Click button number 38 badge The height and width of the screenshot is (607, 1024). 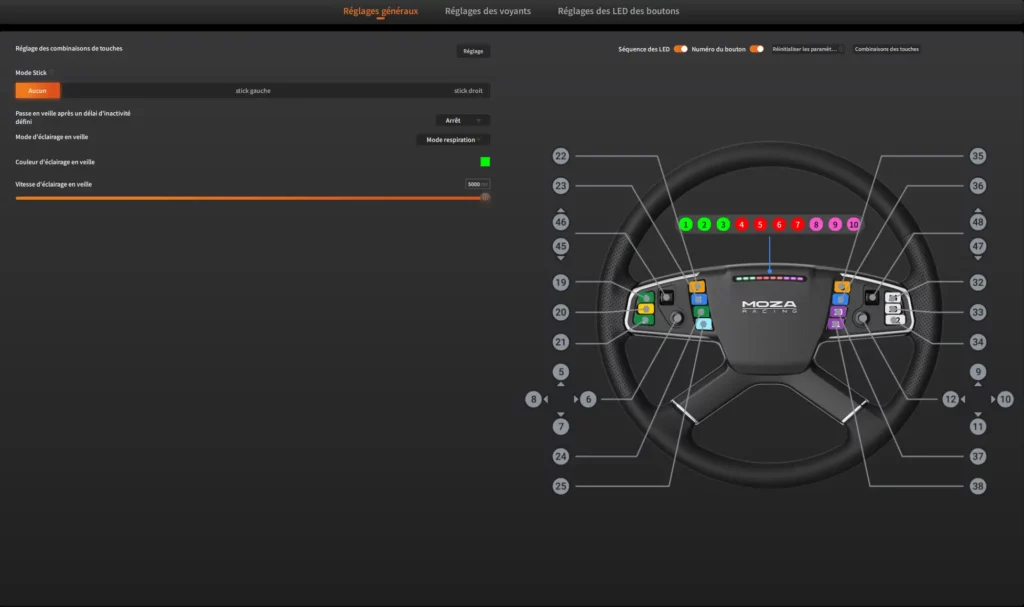pyautogui.click(x=978, y=486)
